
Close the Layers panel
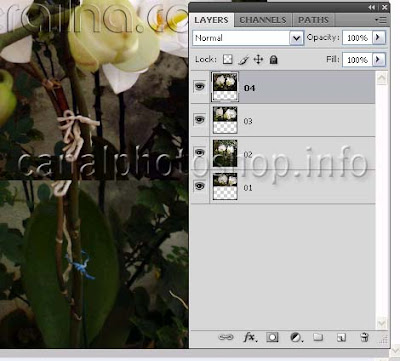[385, 7]
